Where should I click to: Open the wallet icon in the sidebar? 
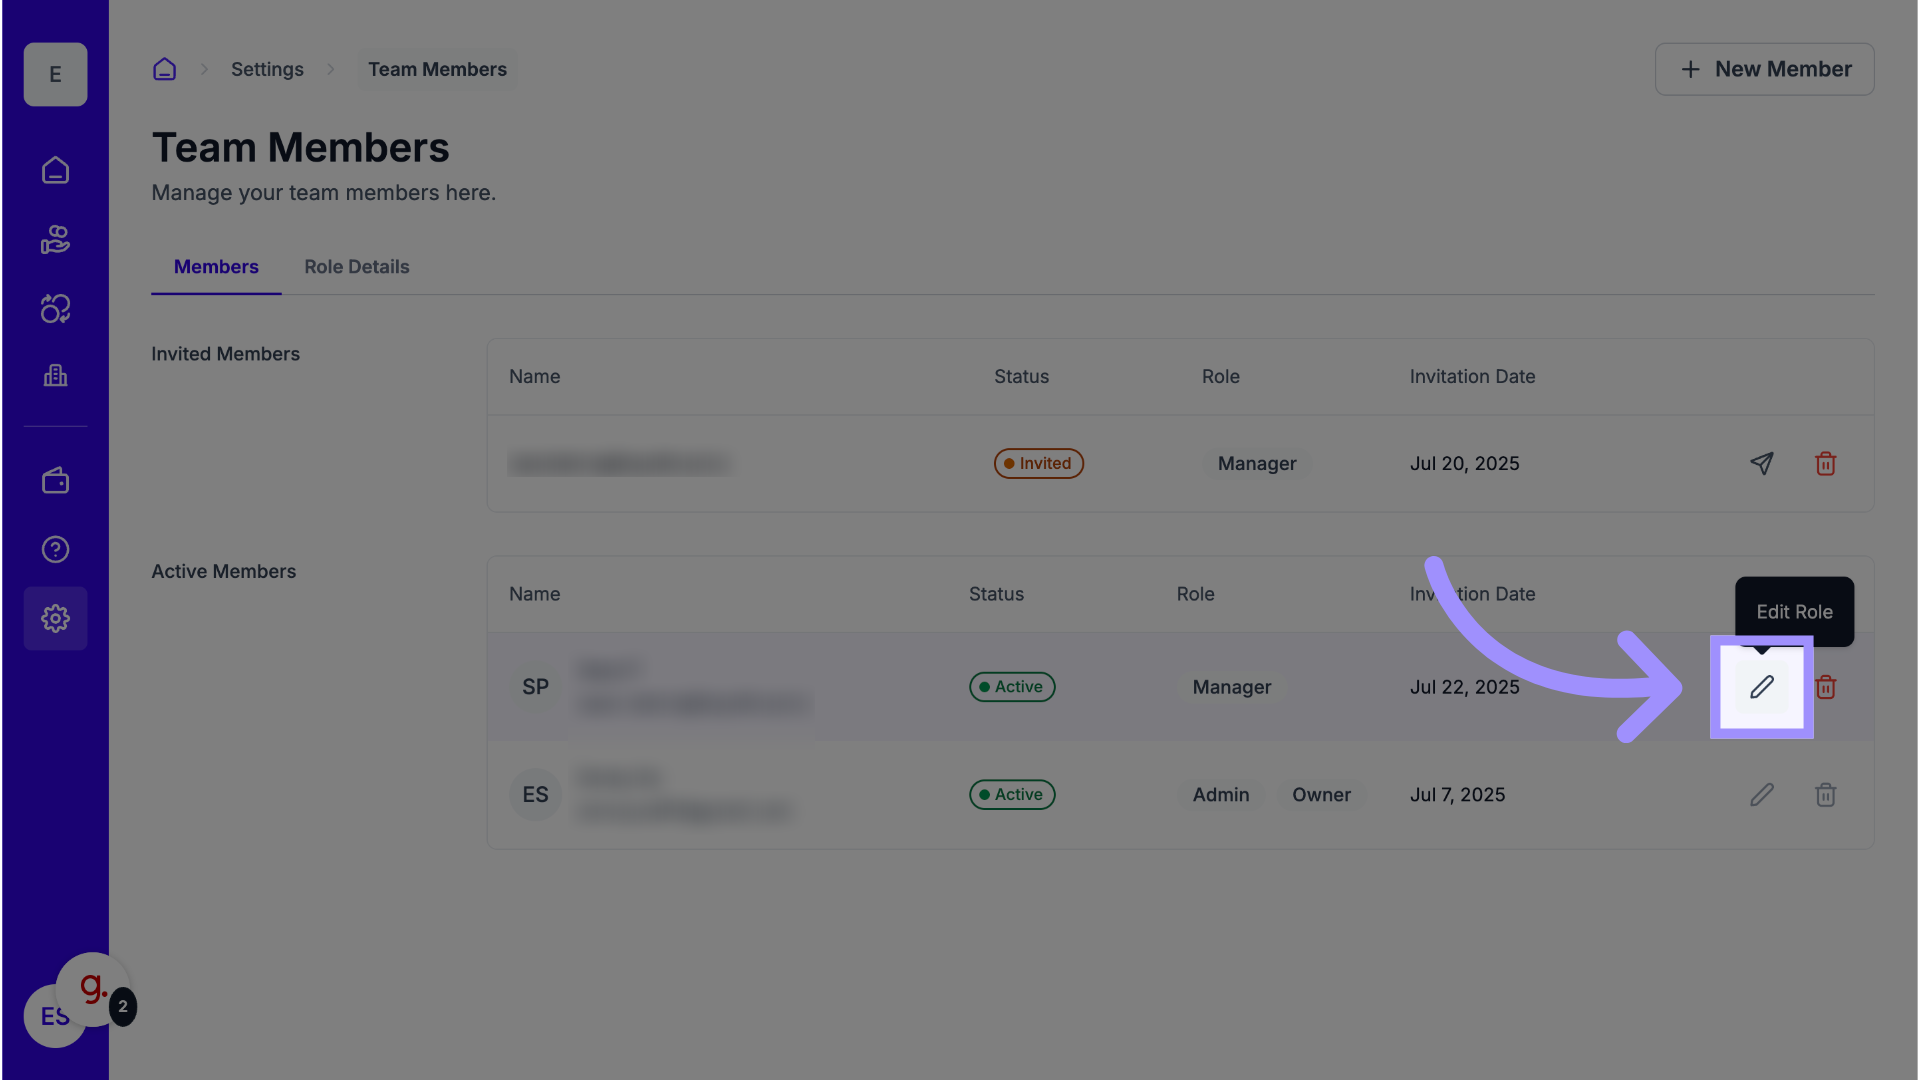55,481
